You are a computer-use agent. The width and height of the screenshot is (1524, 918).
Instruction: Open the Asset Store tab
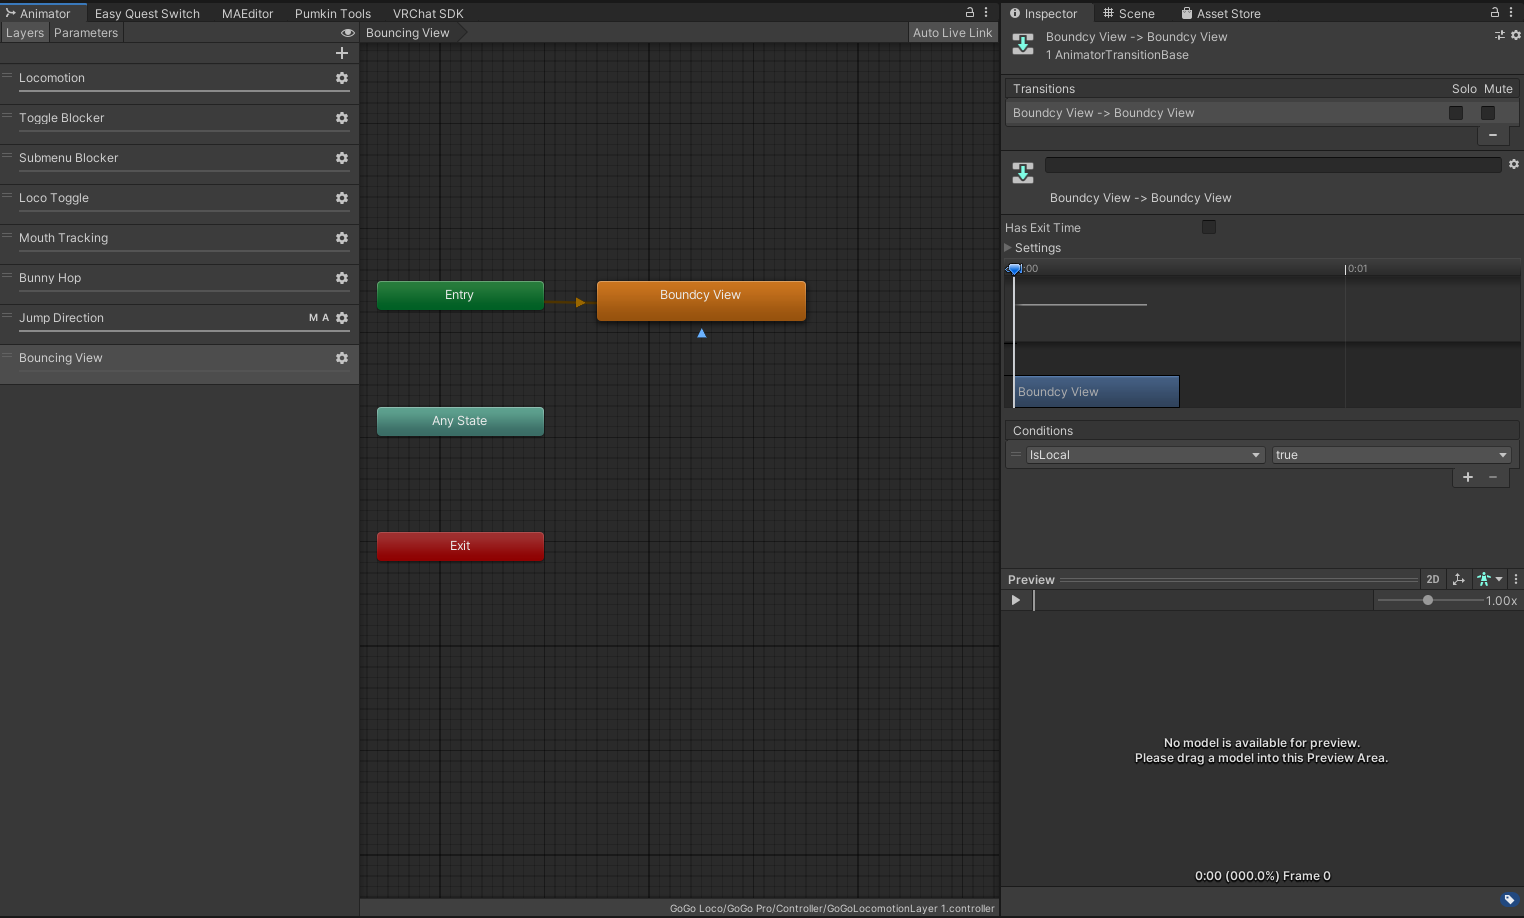(1220, 13)
